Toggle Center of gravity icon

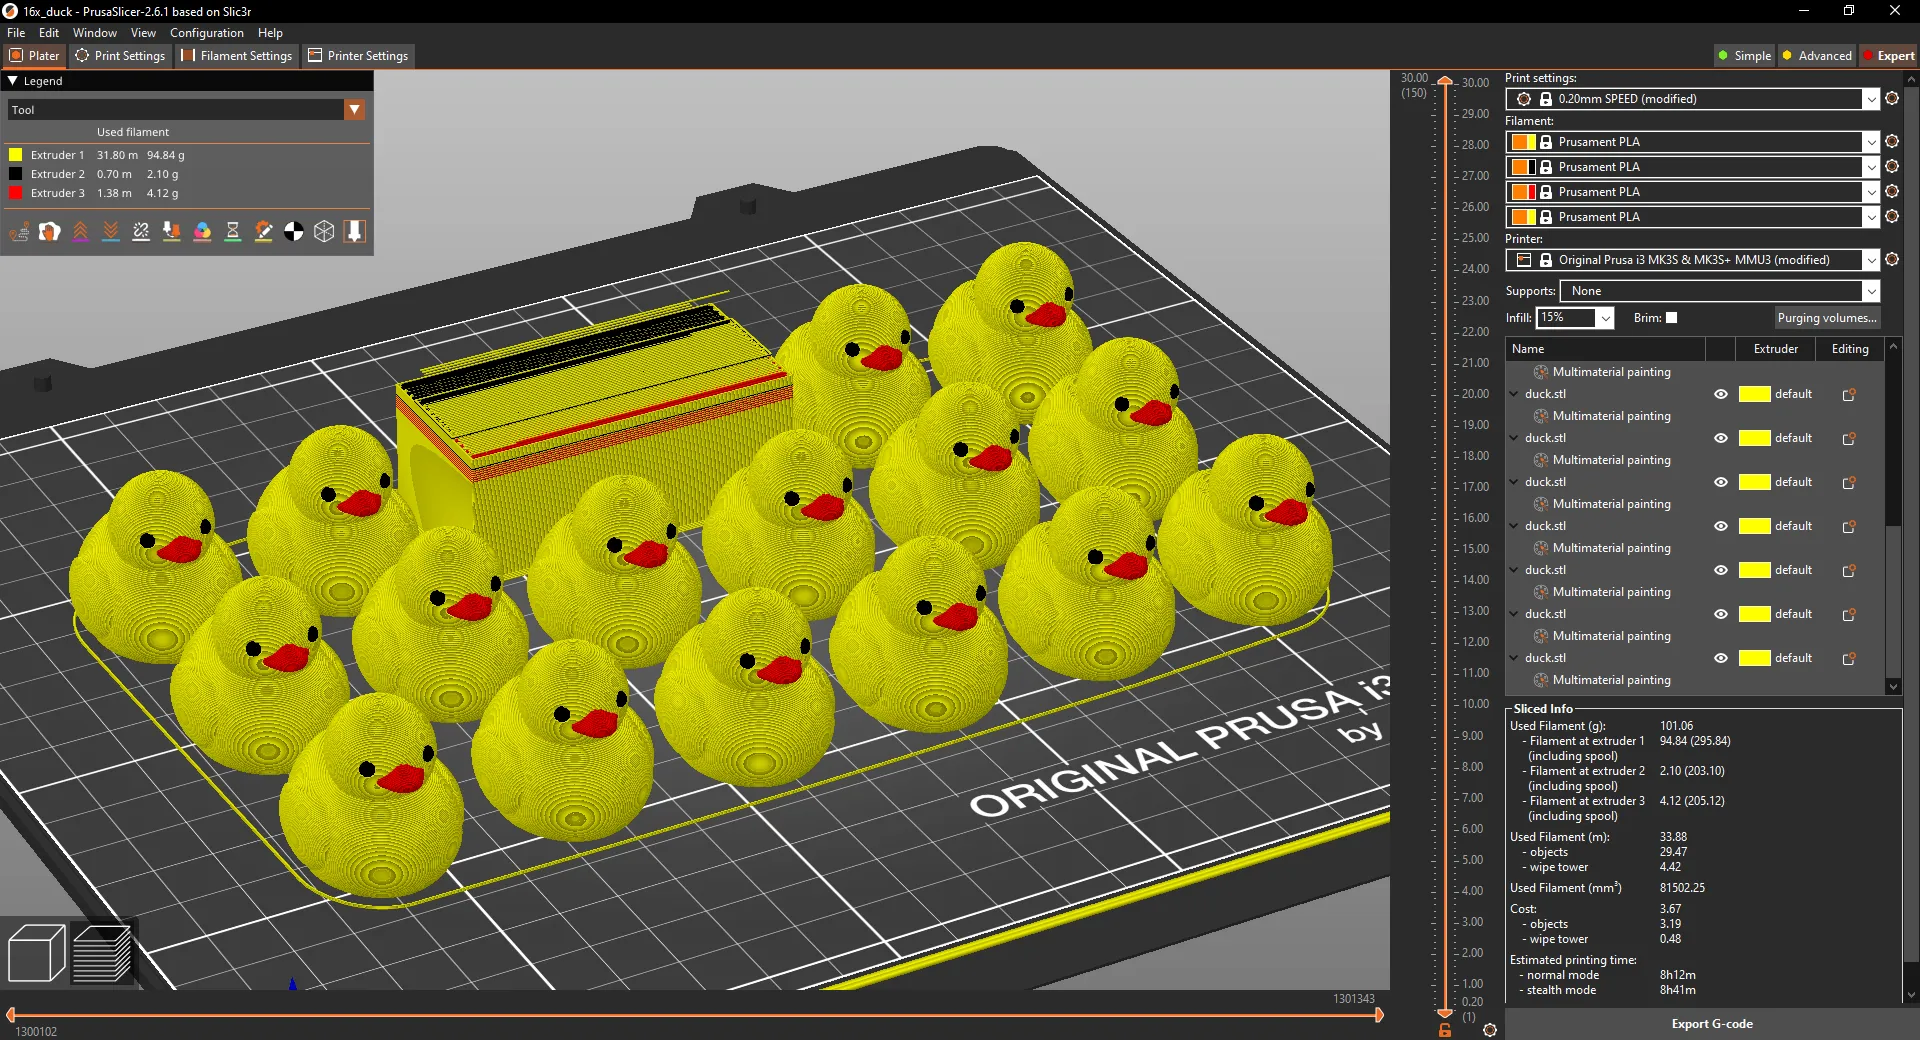(294, 232)
